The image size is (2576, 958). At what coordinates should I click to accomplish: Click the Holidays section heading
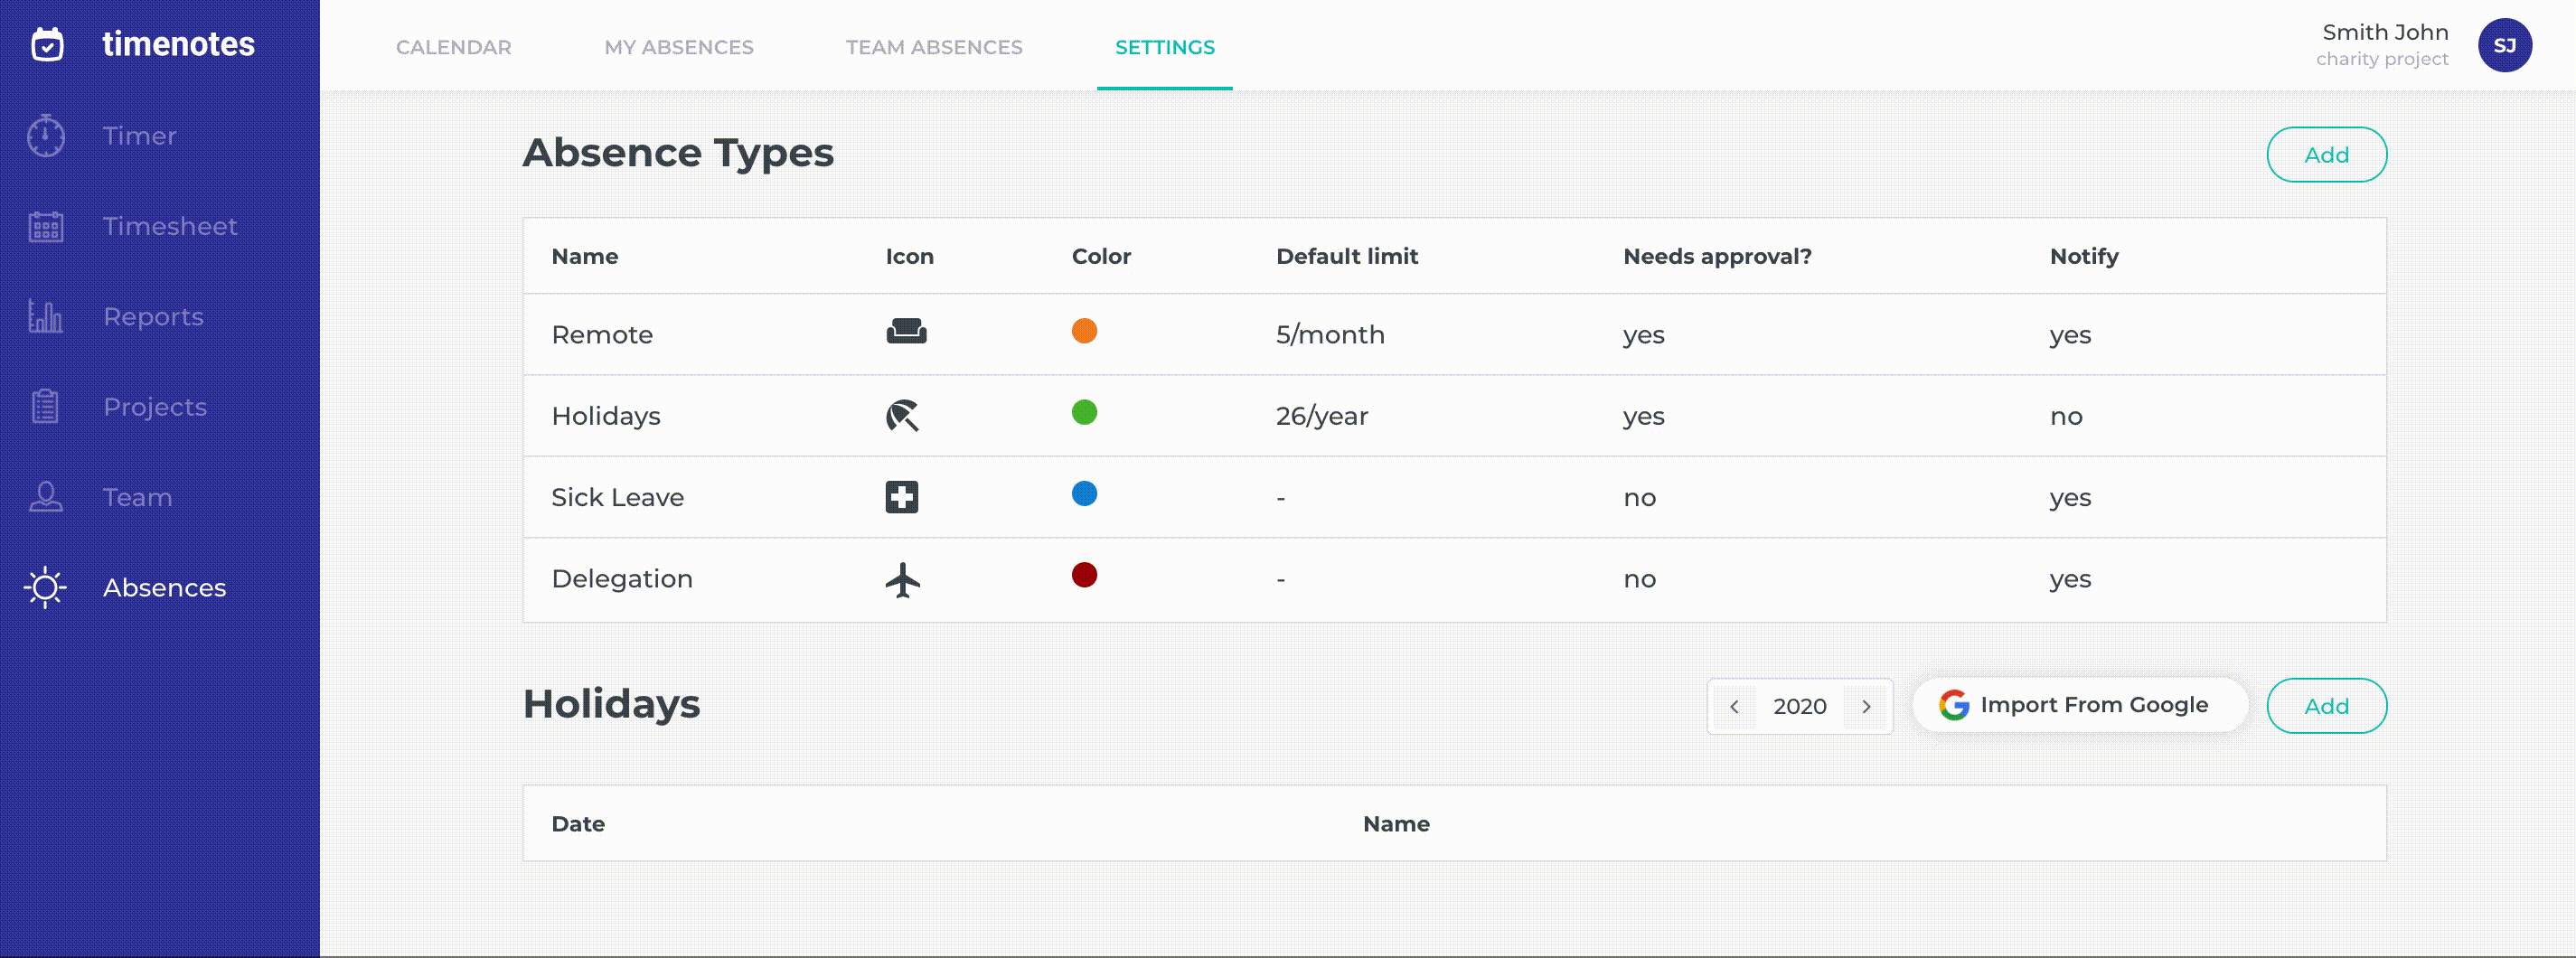click(x=611, y=704)
